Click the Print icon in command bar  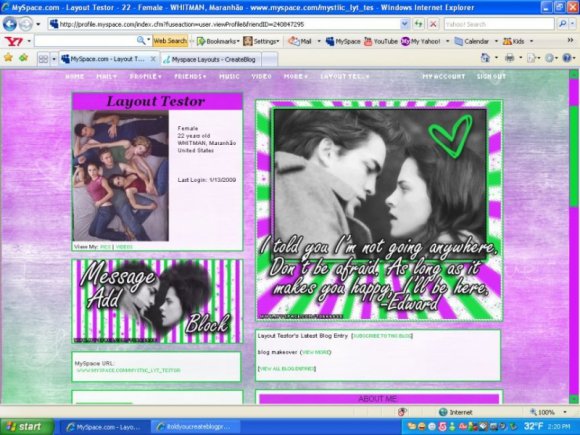(x=509, y=58)
